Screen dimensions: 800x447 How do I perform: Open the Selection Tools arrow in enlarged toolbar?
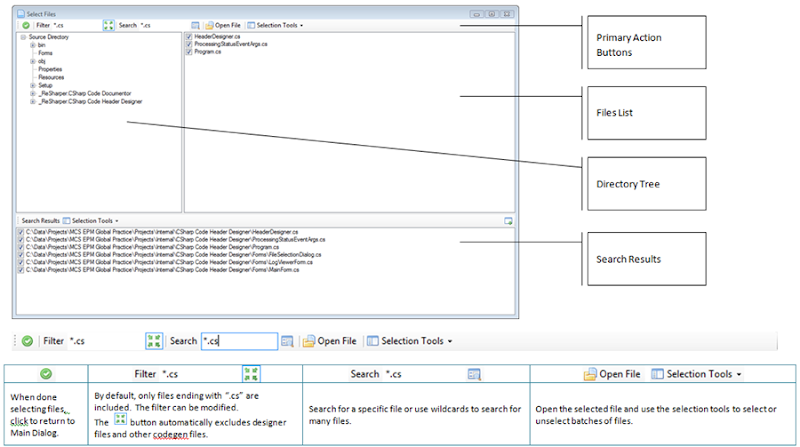(450, 341)
